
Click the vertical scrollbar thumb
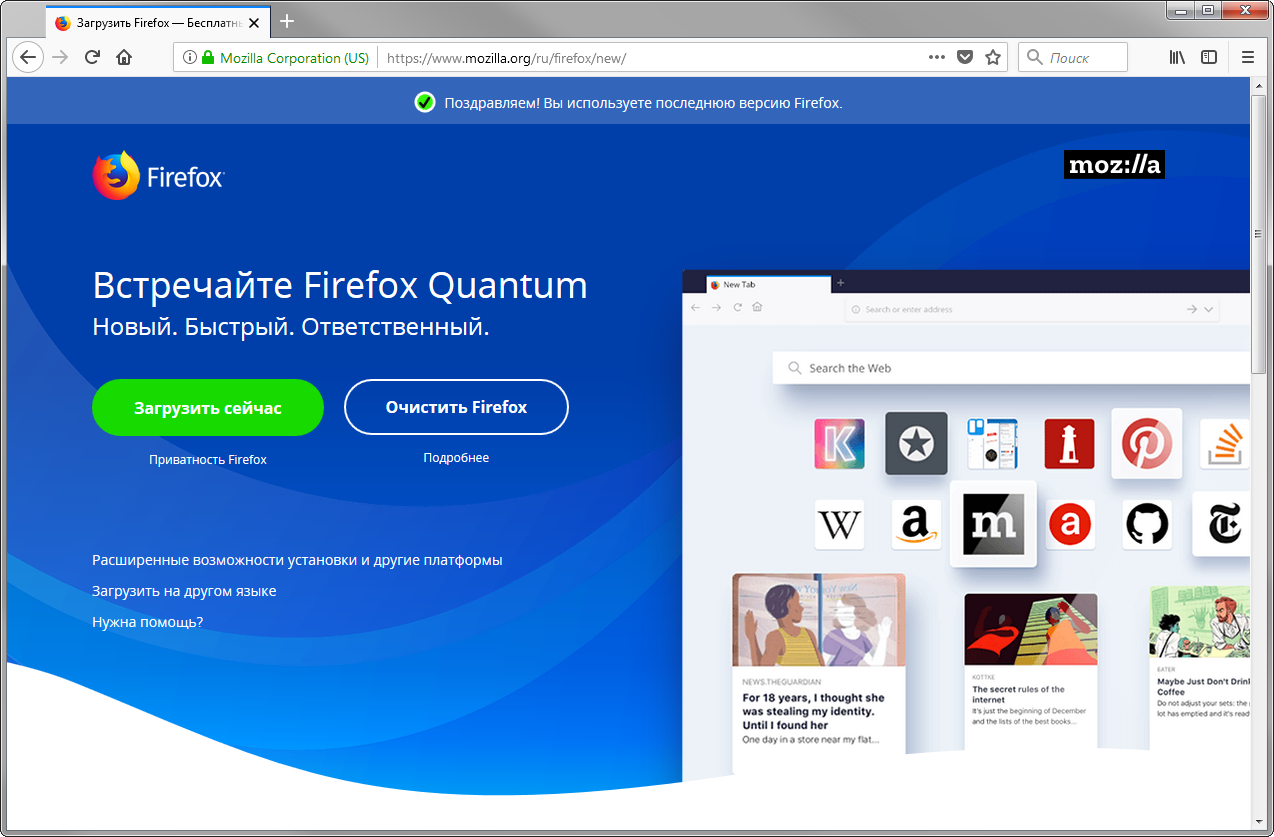click(1259, 234)
